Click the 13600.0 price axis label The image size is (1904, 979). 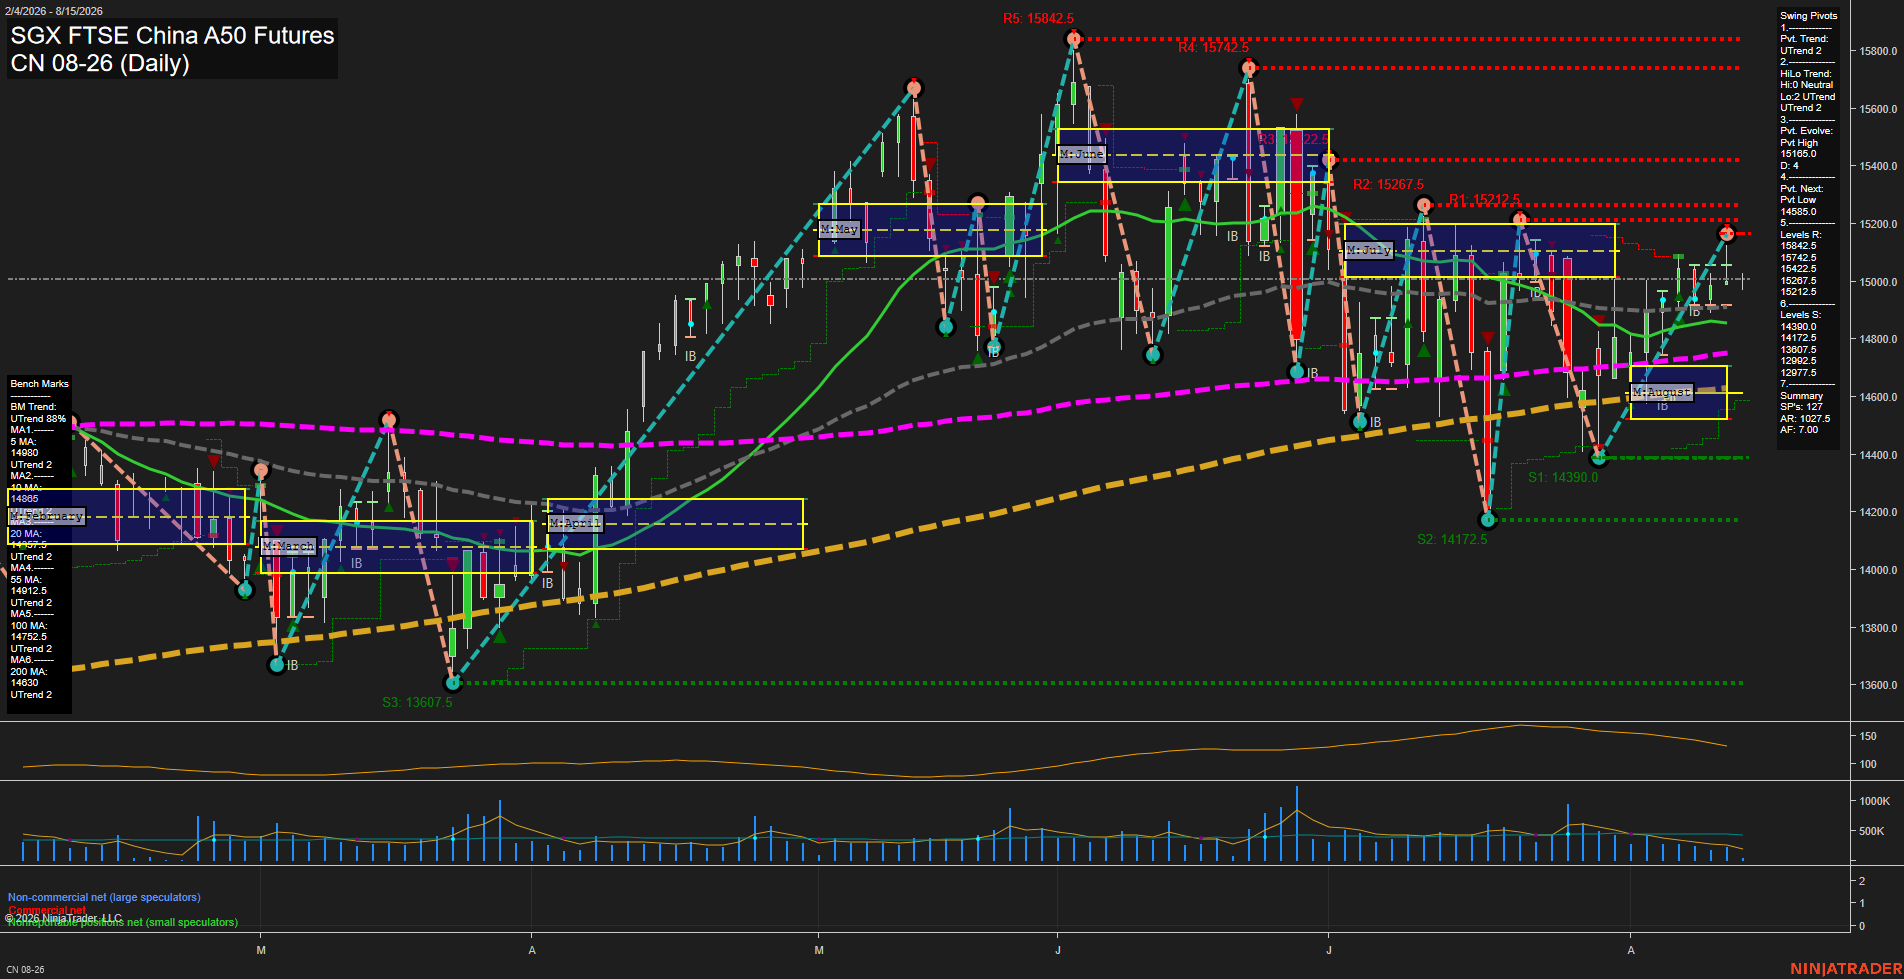(1878, 686)
